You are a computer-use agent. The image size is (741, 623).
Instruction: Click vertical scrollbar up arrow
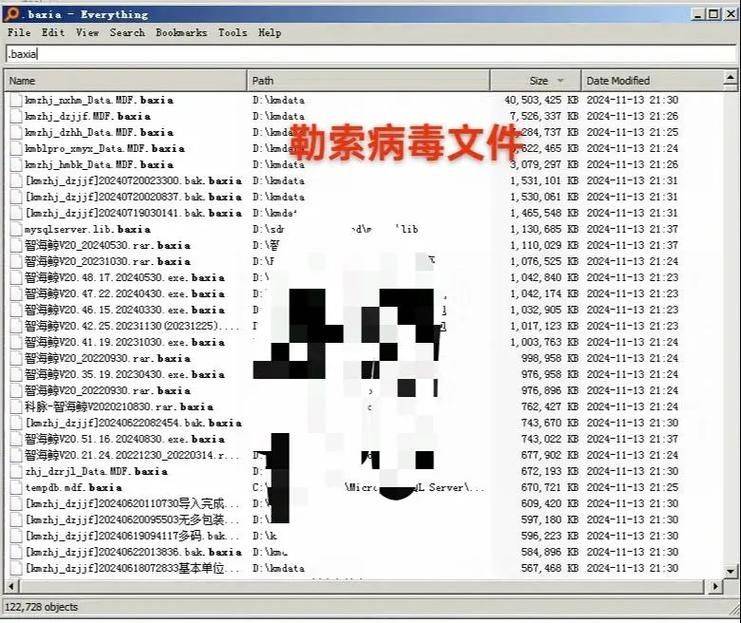click(730, 78)
